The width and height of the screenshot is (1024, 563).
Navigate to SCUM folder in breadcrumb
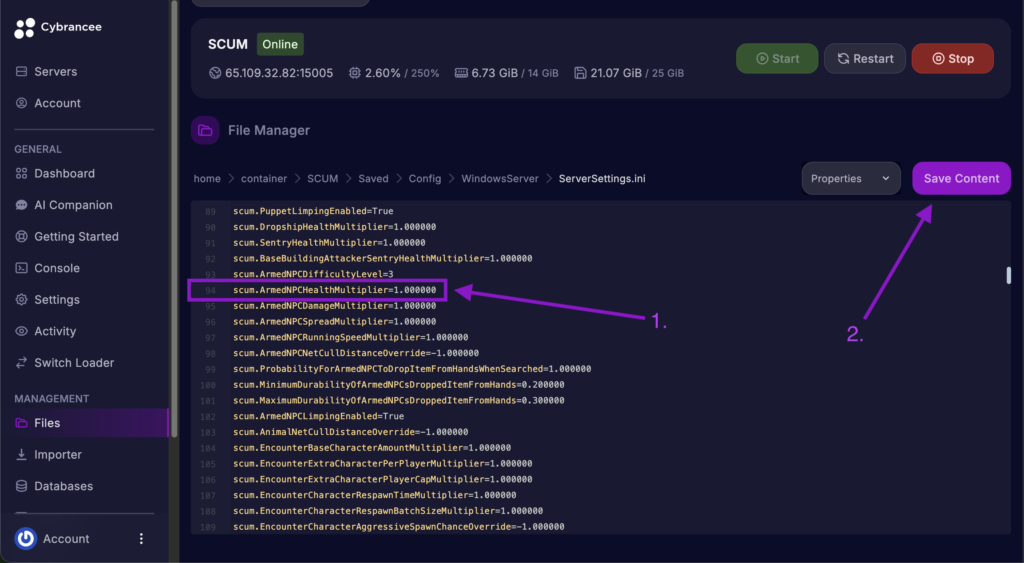(323, 178)
